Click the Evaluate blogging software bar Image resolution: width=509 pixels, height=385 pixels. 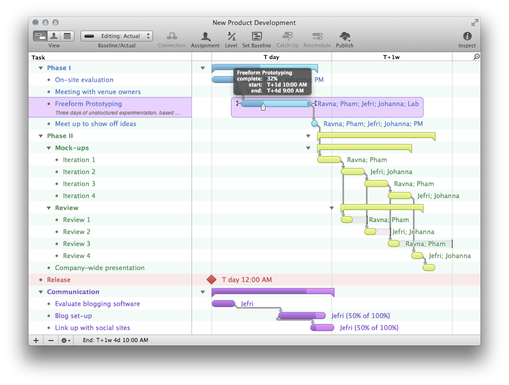click(x=224, y=303)
